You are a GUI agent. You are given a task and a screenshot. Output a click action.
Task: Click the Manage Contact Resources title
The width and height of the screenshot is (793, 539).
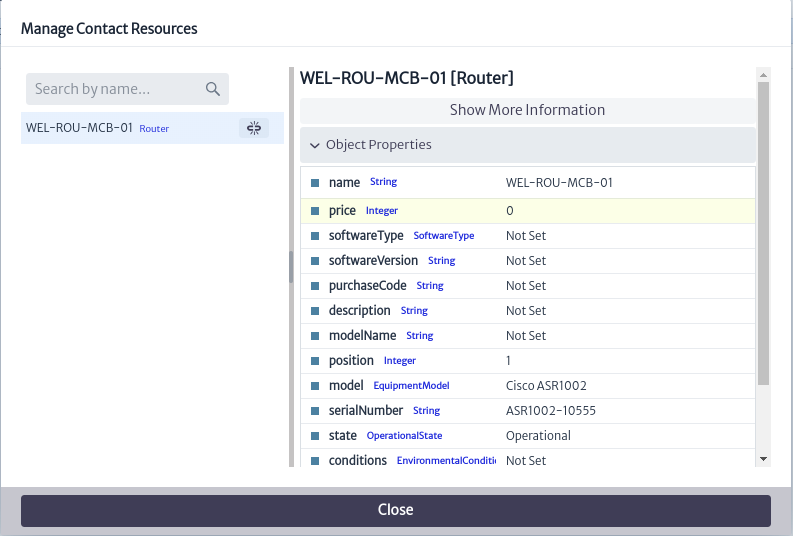[109, 29]
